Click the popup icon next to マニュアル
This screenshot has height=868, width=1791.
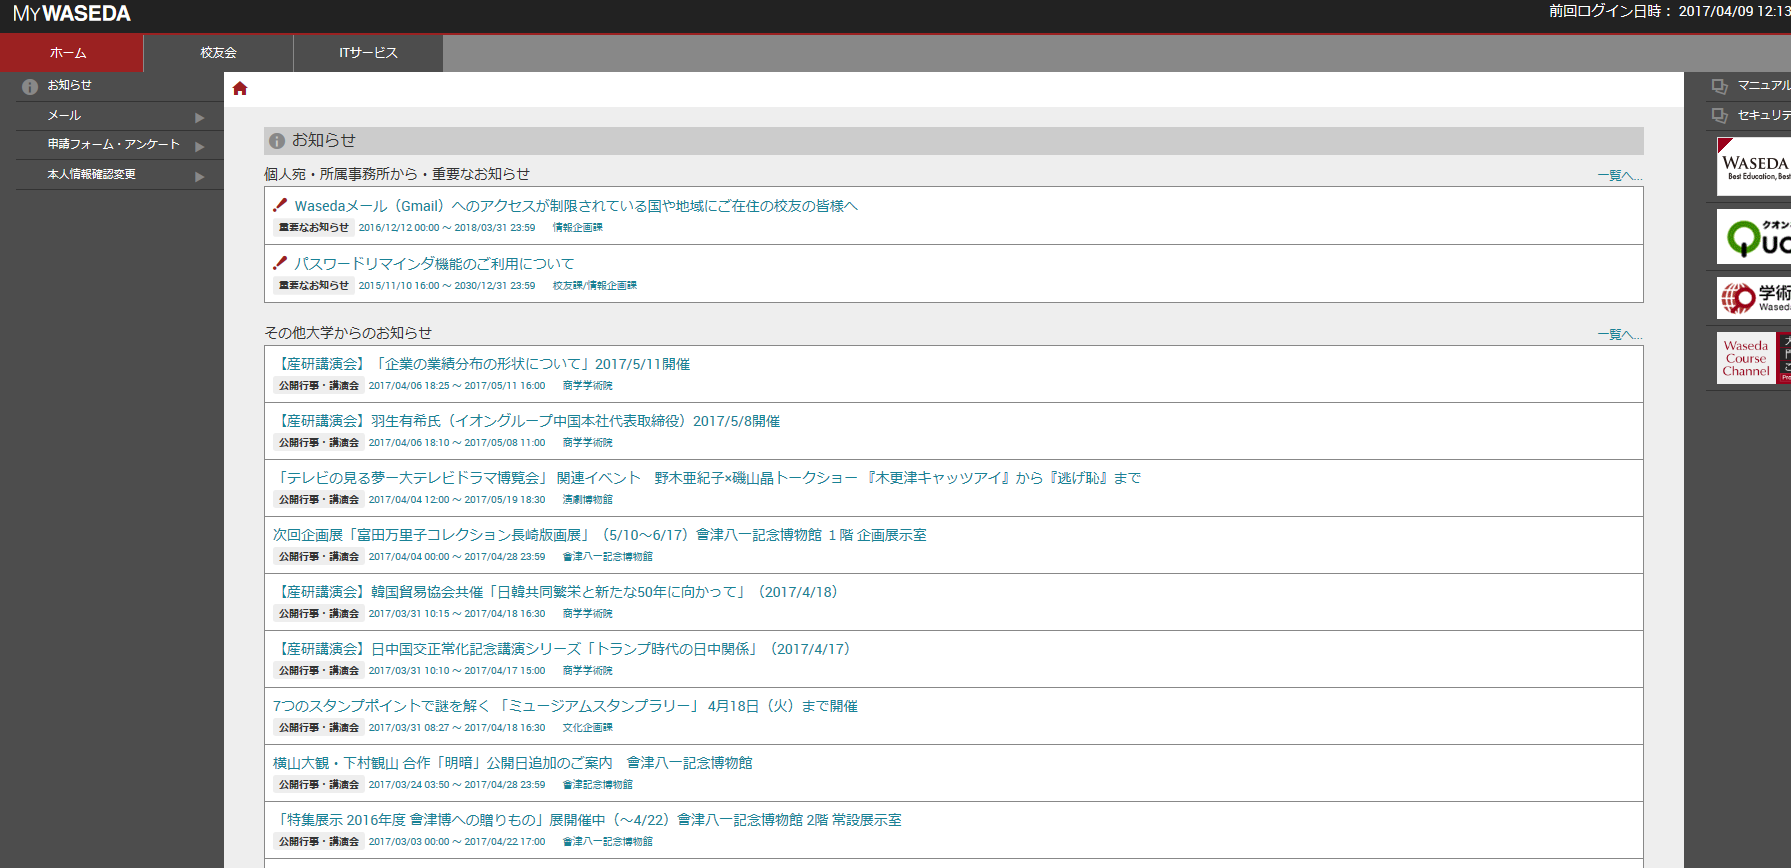click(1720, 86)
